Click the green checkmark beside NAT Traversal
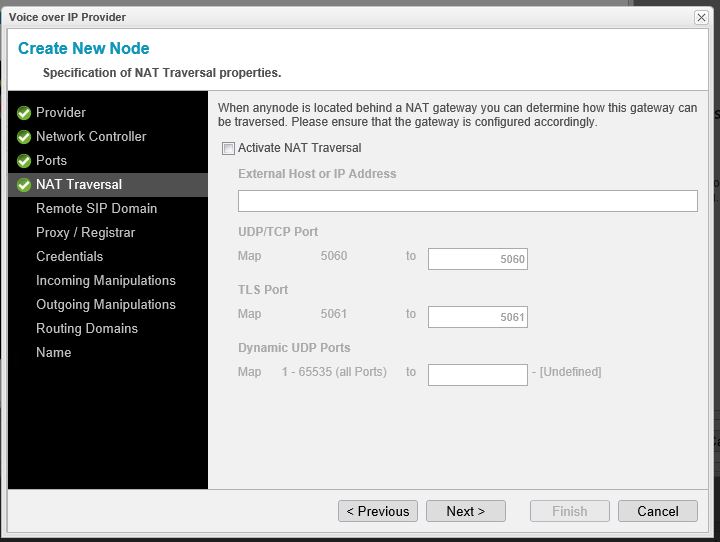 point(24,185)
